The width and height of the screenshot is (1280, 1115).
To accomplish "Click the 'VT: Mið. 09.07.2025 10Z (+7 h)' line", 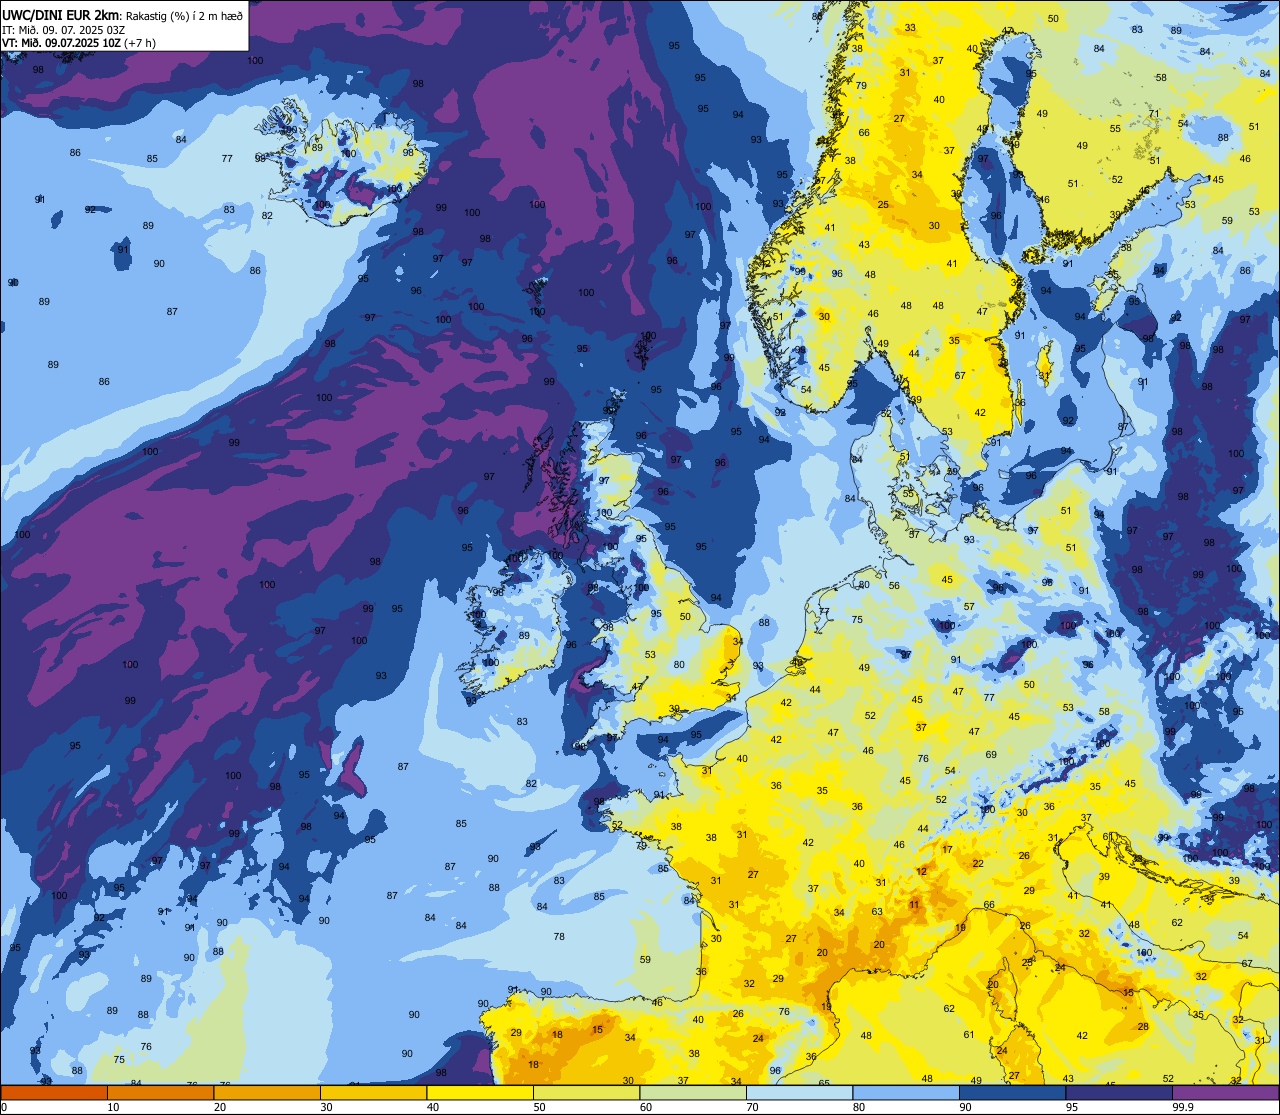I will click(79, 42).
